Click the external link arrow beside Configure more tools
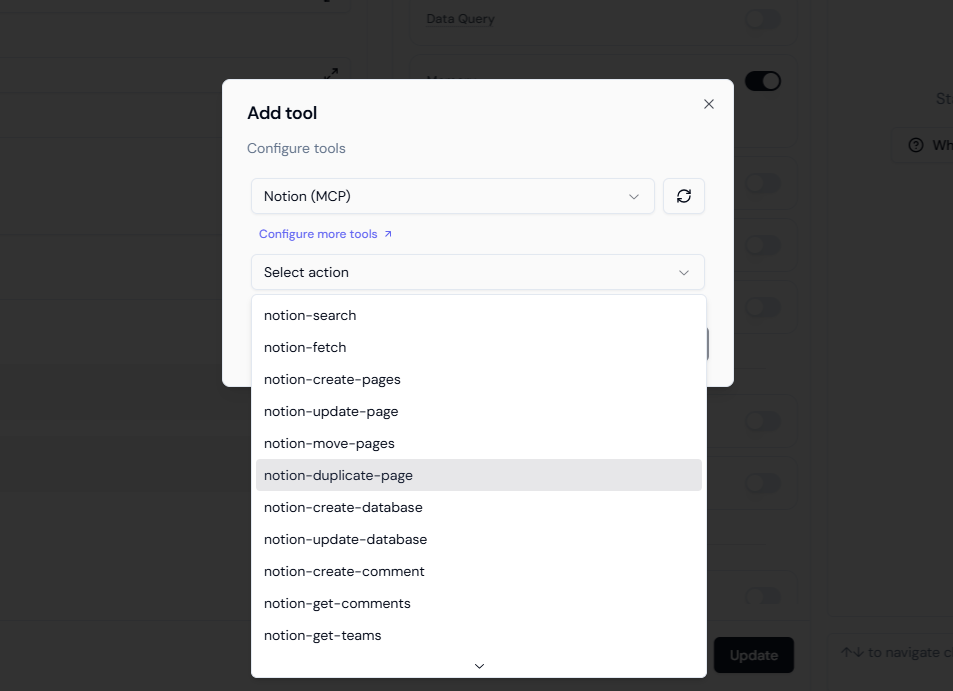Image resolution: width=953 pixels, height=691 pixels. (x=387, y=232)
